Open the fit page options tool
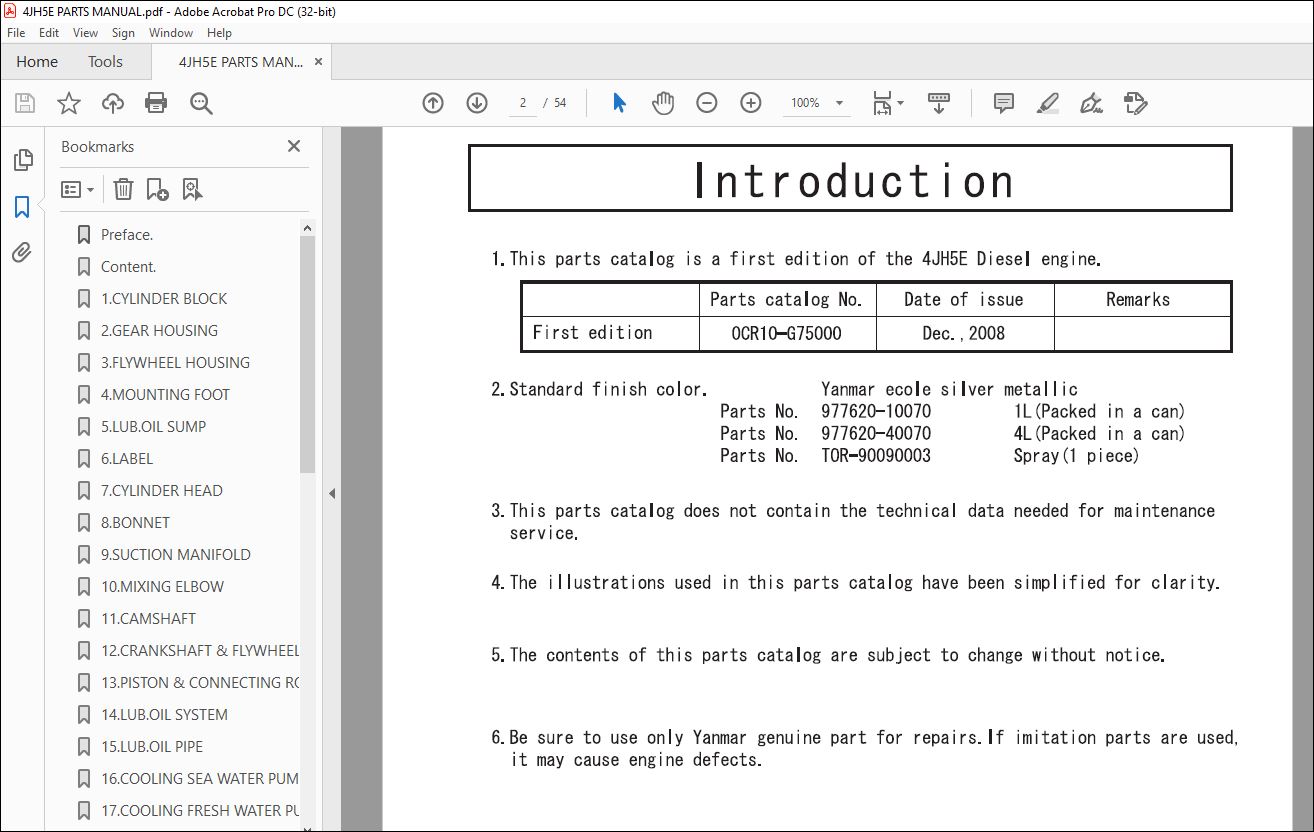The width and height of the screenshot is (1314, 832). point(887,103)
